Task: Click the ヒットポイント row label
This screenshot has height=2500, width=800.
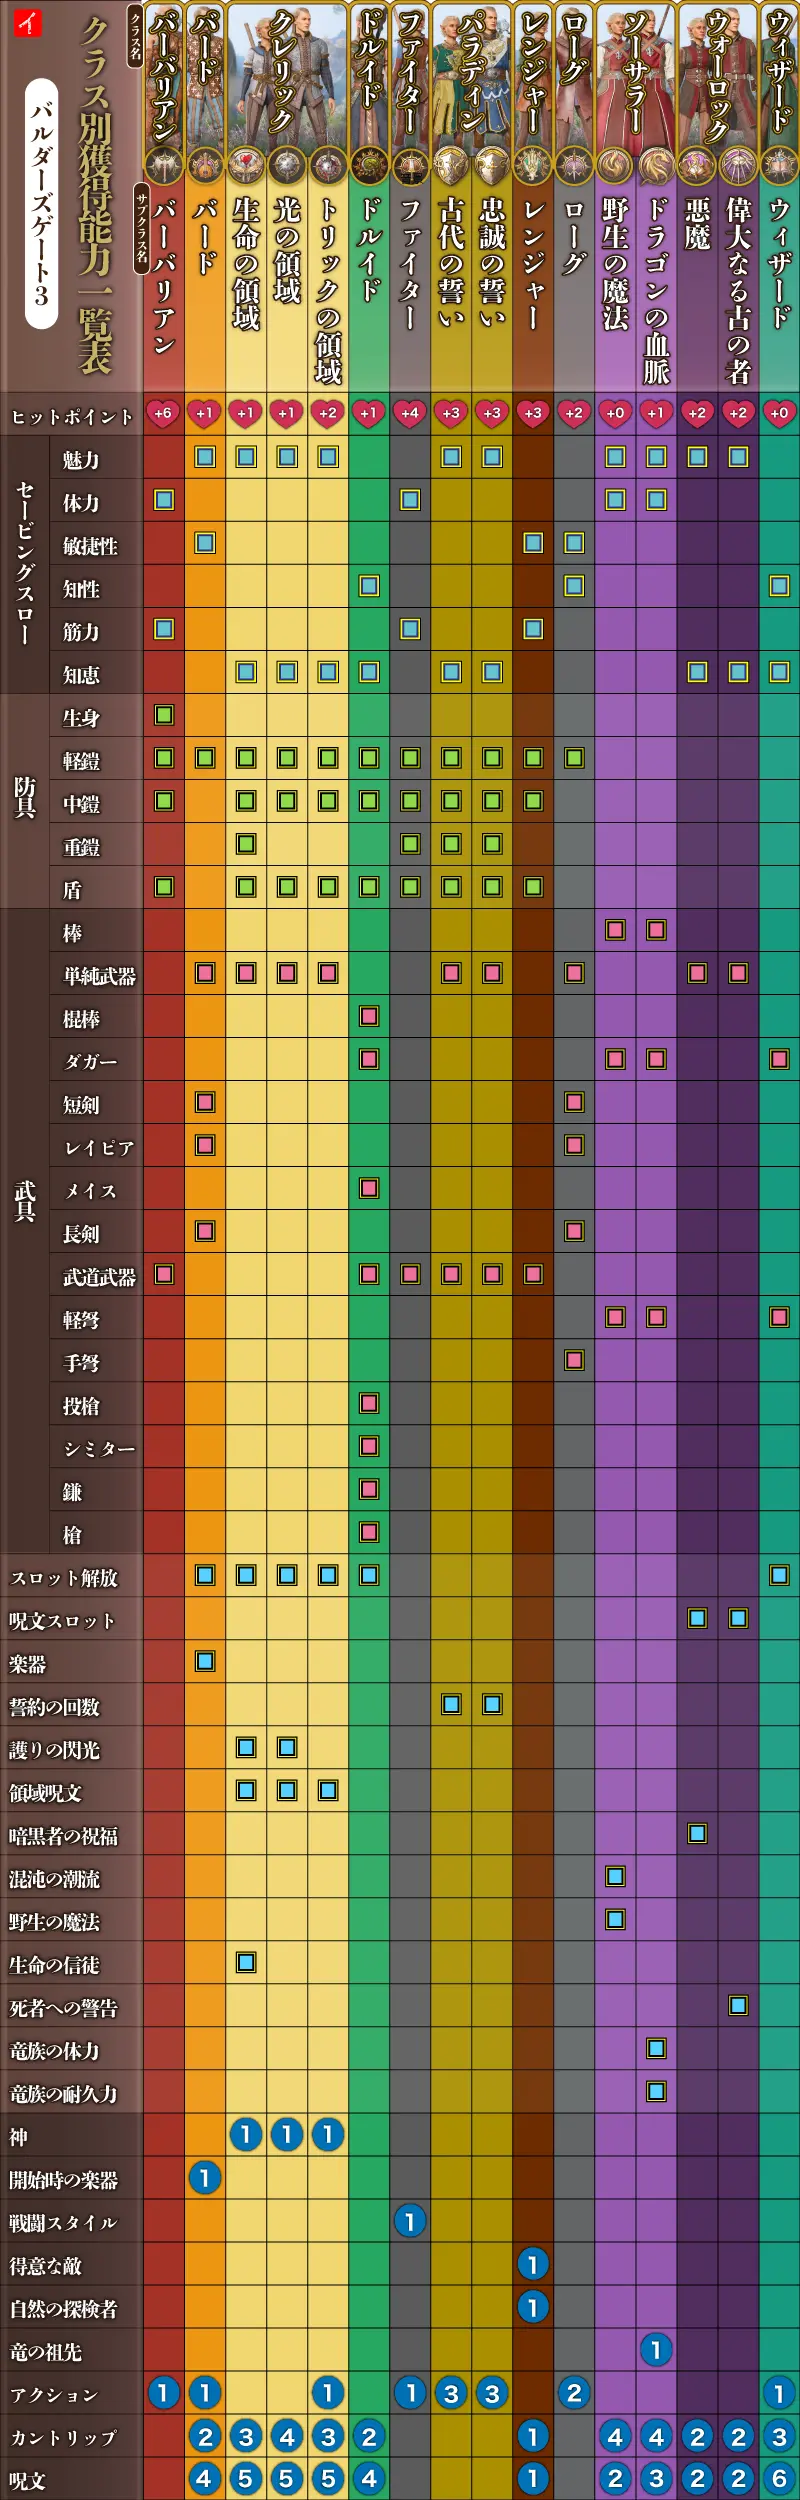Action: tap(71, 417)
